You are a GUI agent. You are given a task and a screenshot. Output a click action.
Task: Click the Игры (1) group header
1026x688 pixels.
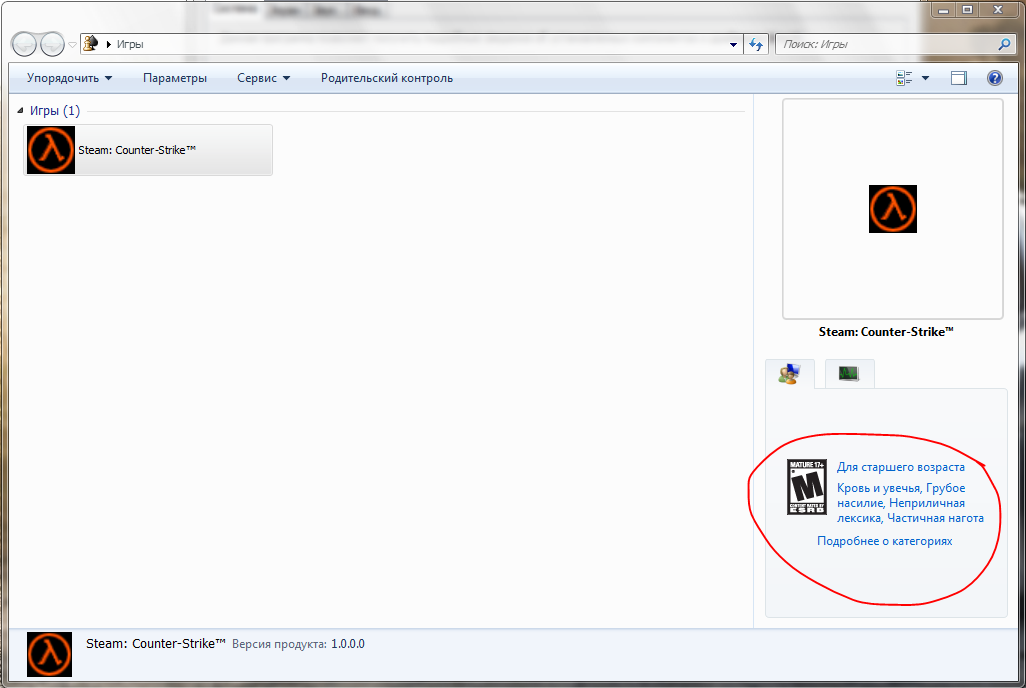[x=55, y=111]
